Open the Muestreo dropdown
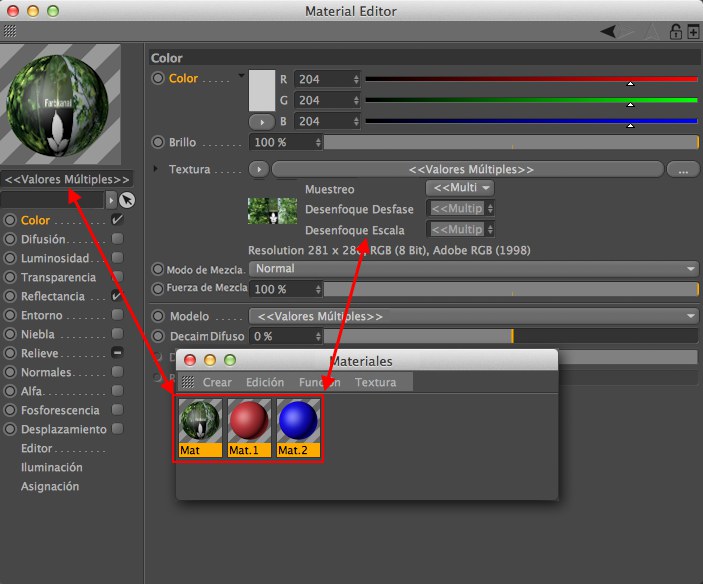This screenshot has height=584, width=703. tap(460, 188)
